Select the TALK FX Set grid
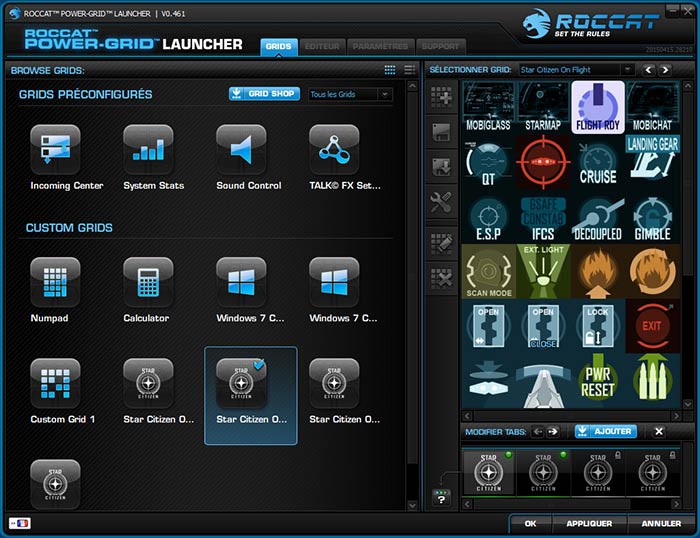 (334, 150)
